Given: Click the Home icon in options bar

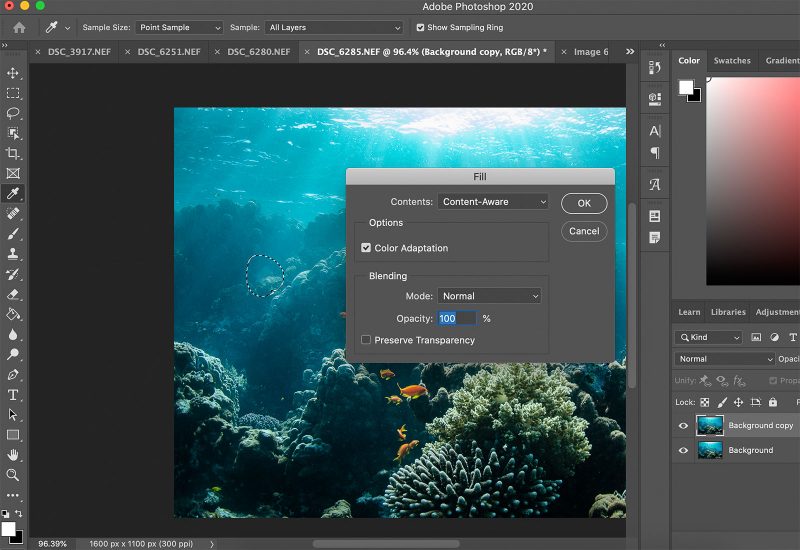Looking at the screenshot, I should tap(19, 28).
